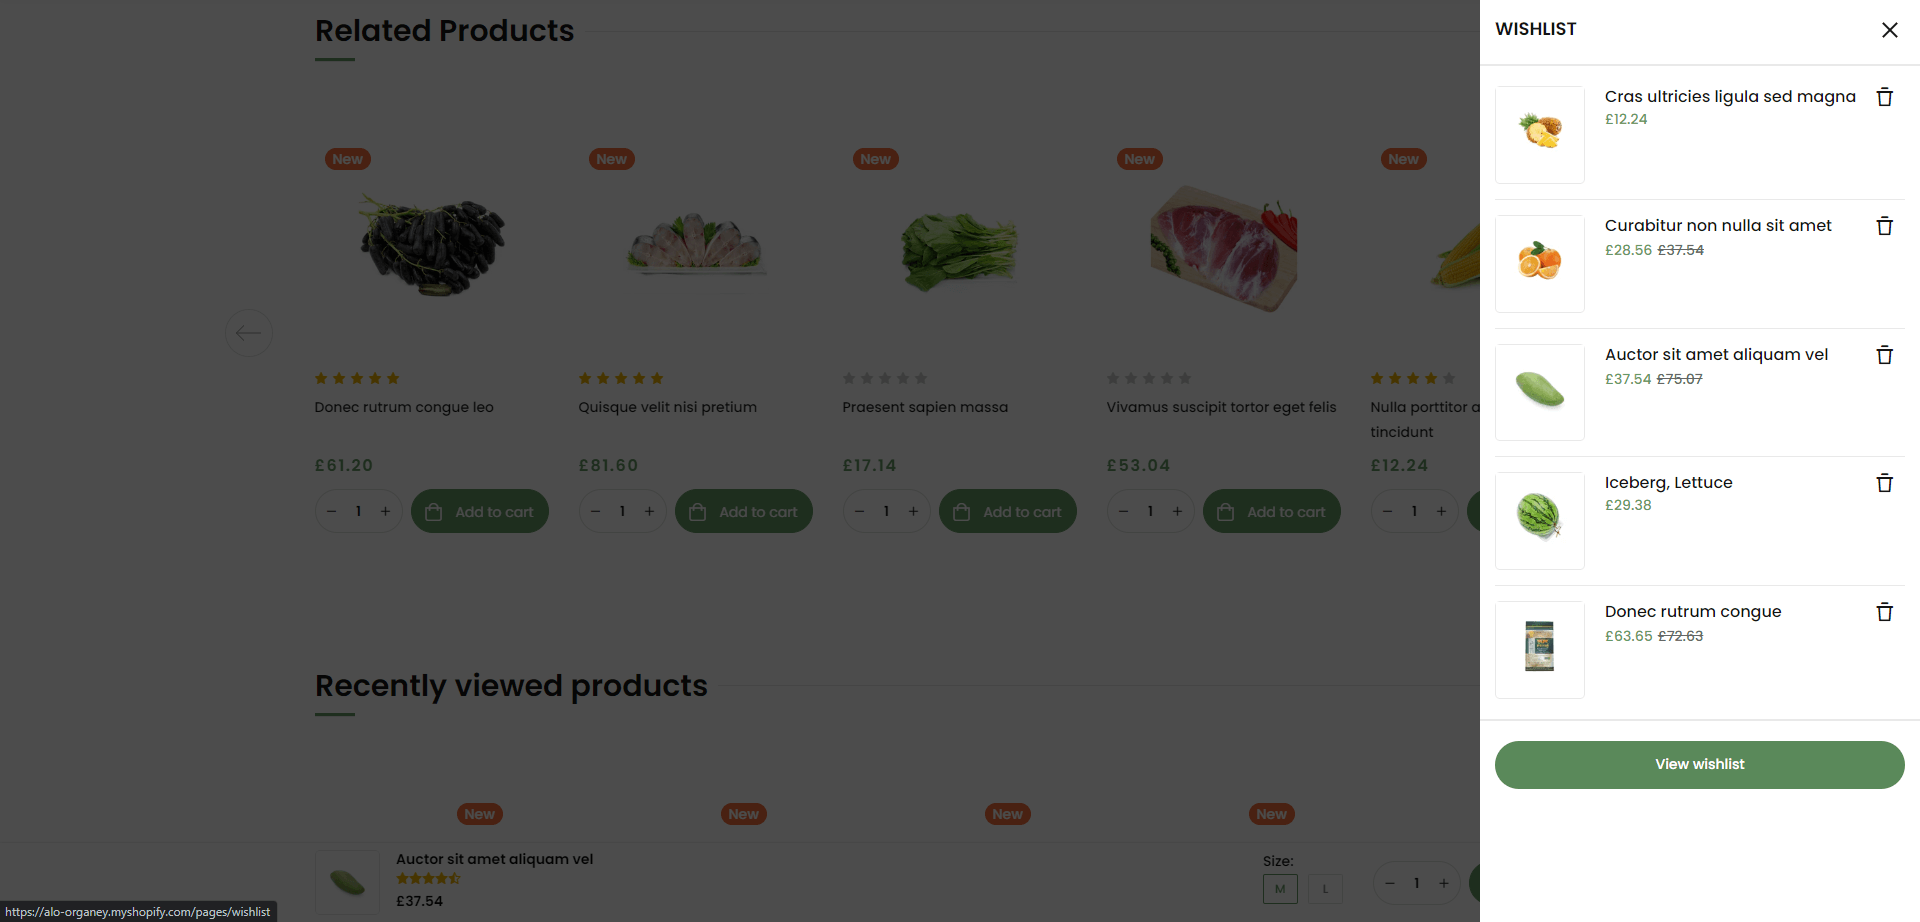1920x922 pixels.
Task: Increase quantity for Donec rutrum congue leo
Action: pyautogui.click(x=386, y=512)
